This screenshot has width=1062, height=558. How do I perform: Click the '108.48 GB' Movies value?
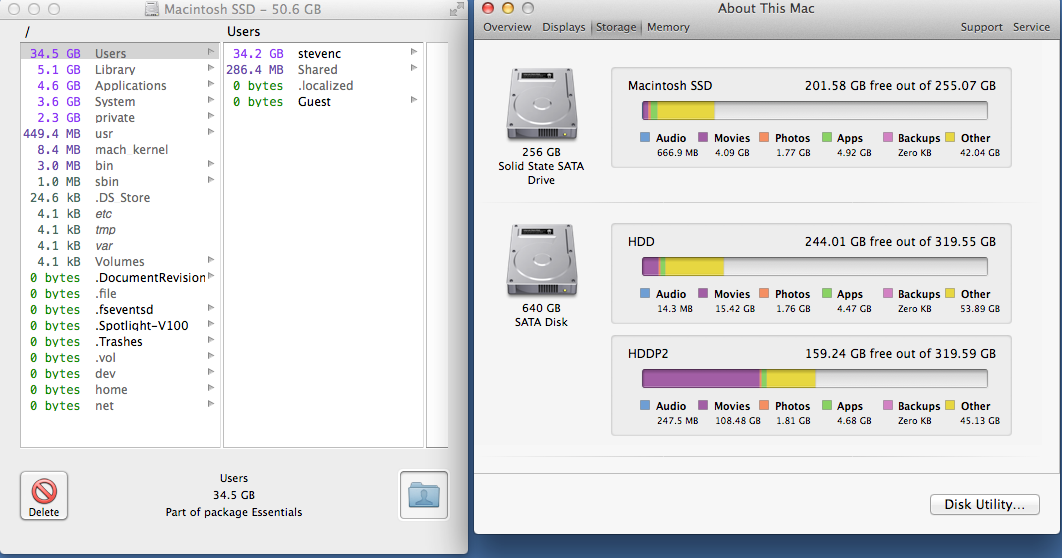click(x=738, y=421)
